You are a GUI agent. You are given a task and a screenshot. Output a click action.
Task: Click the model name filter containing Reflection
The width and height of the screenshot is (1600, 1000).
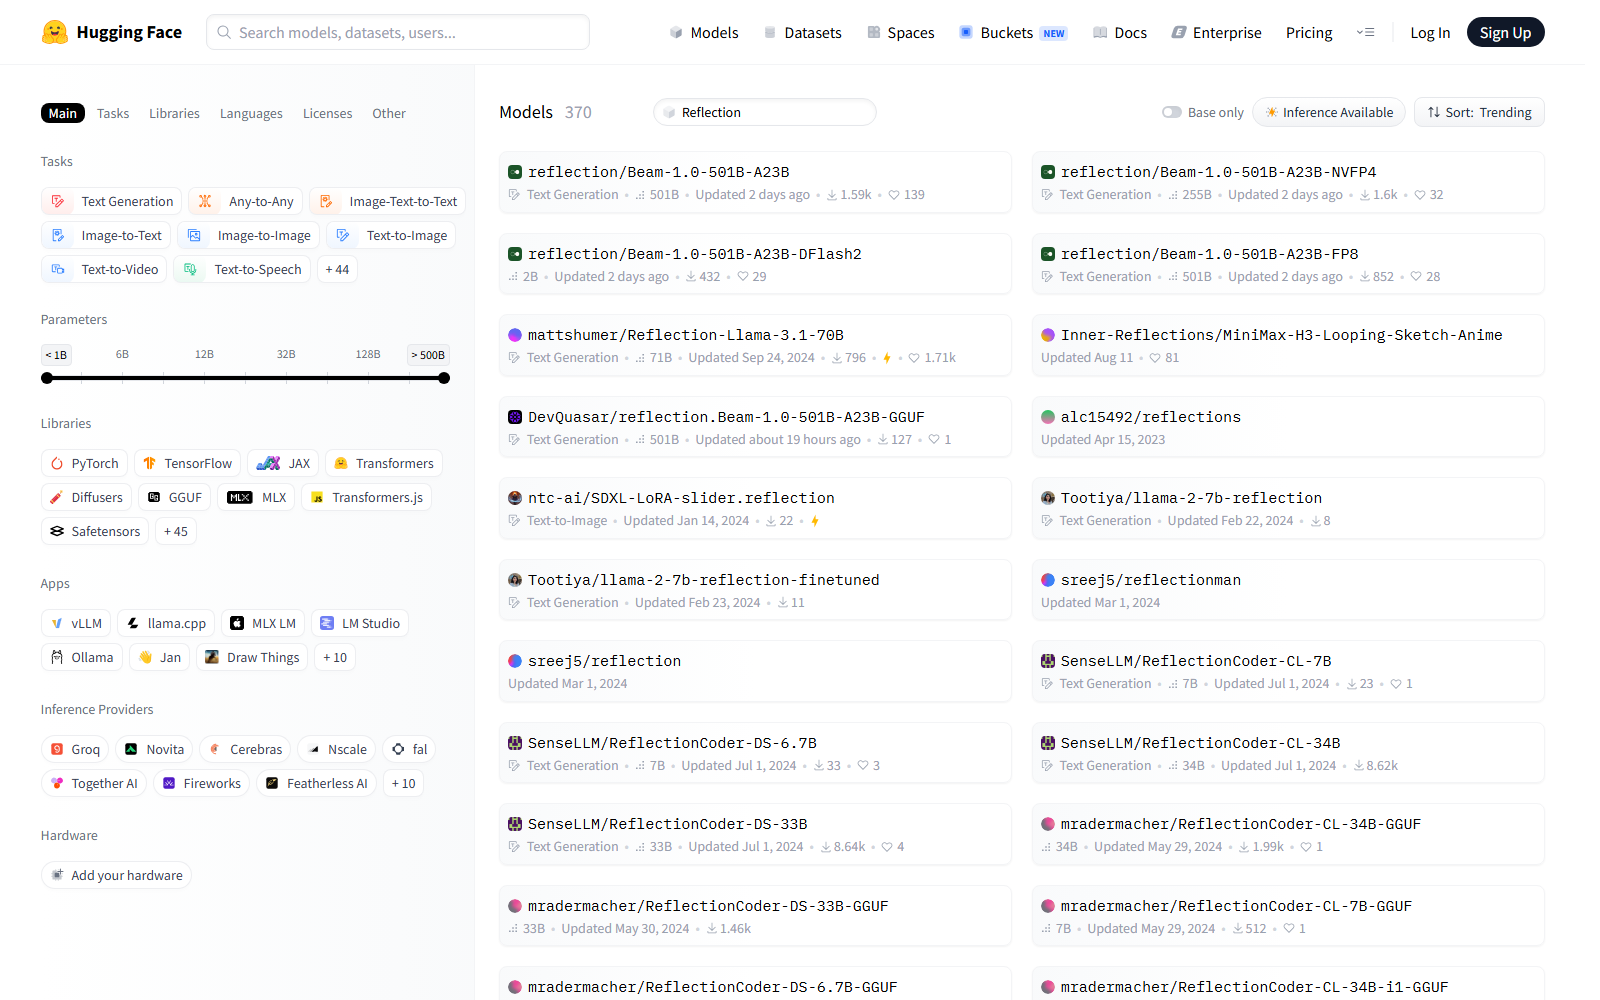click(x=765, y=112)
